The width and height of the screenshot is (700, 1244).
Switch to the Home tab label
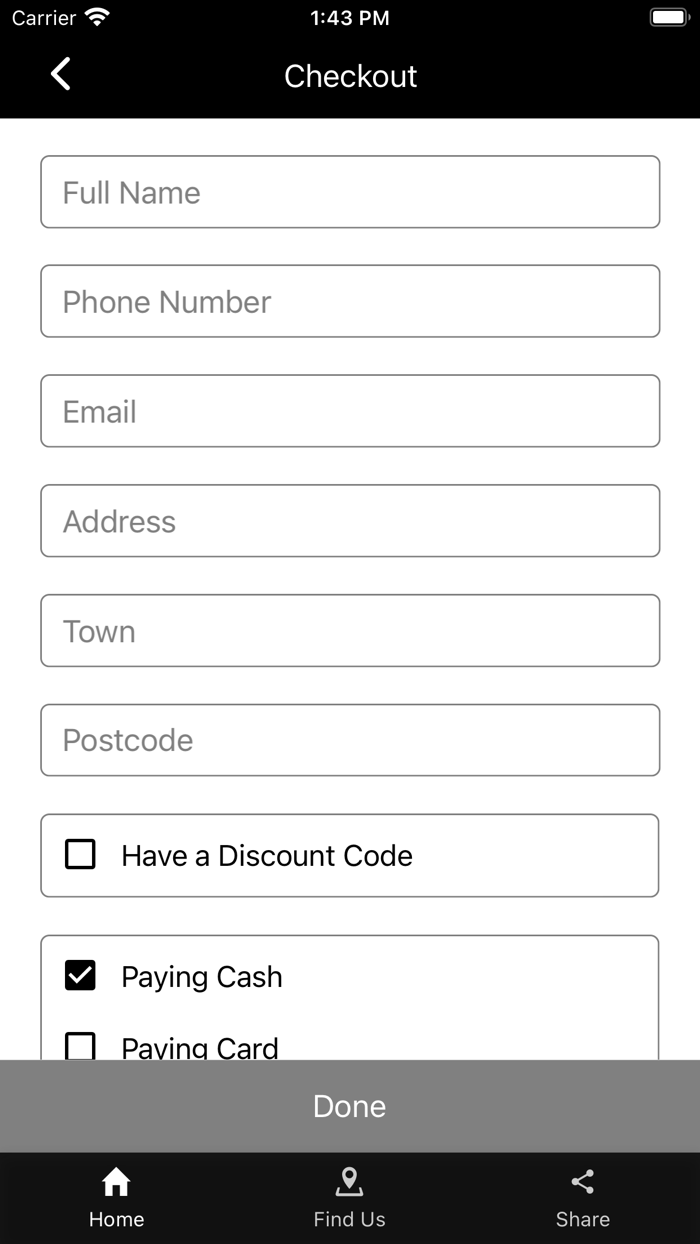[116, 1219]
